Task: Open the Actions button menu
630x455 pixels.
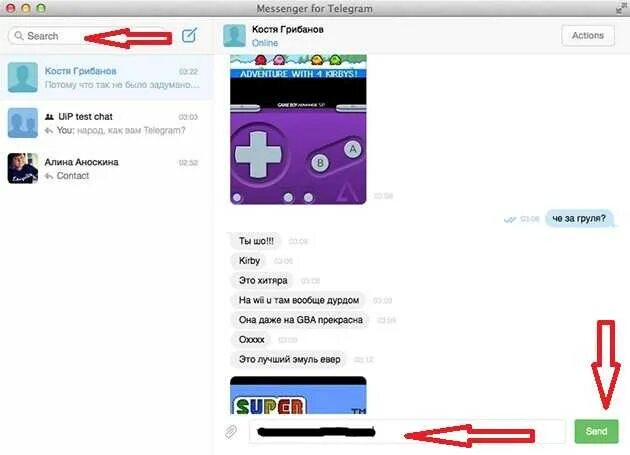Action: click(x=588, y=35)
